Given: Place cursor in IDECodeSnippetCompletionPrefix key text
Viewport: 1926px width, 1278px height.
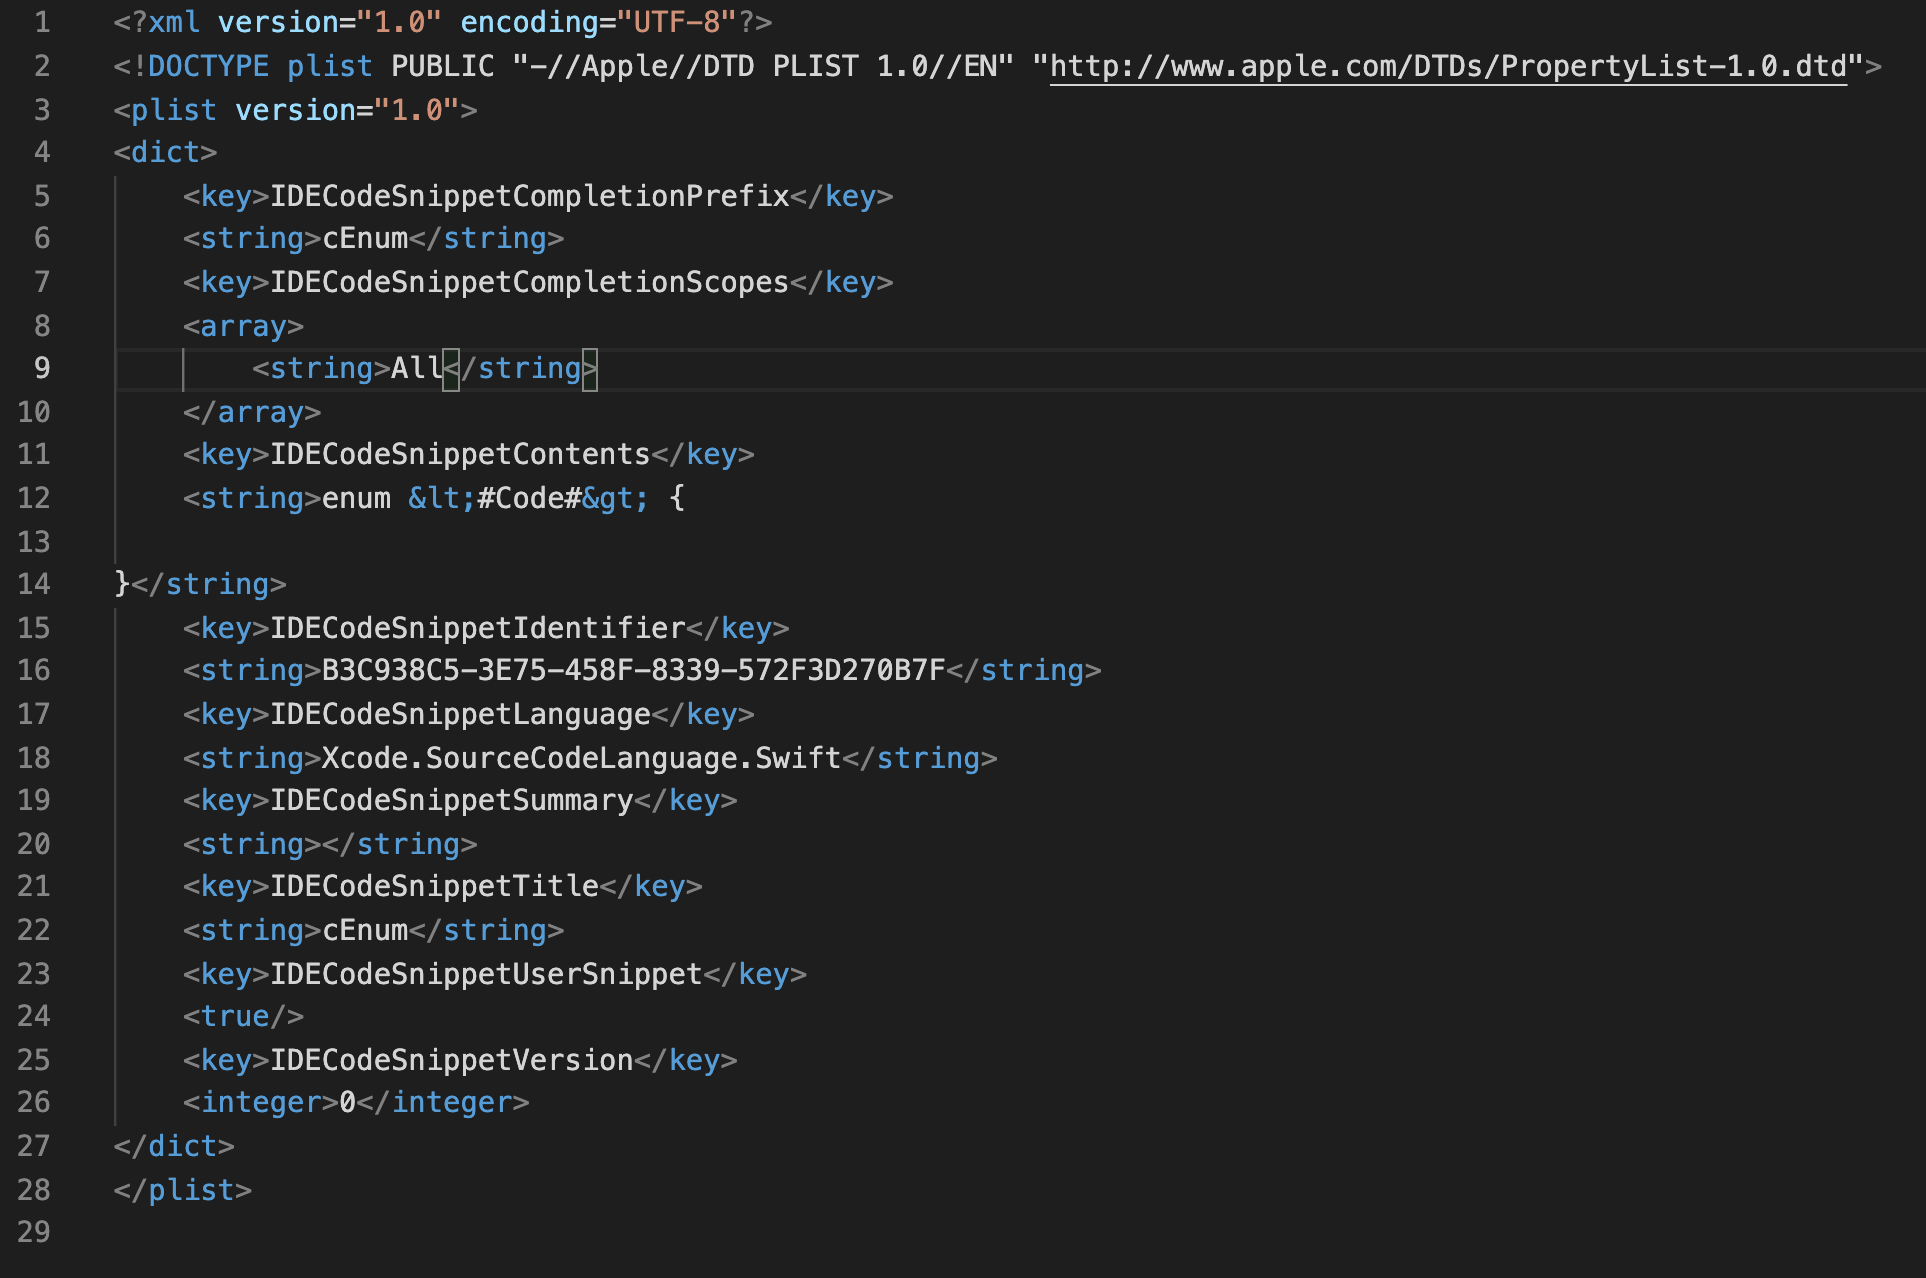Looking at the screenshot, I should [x=530, y=196].
